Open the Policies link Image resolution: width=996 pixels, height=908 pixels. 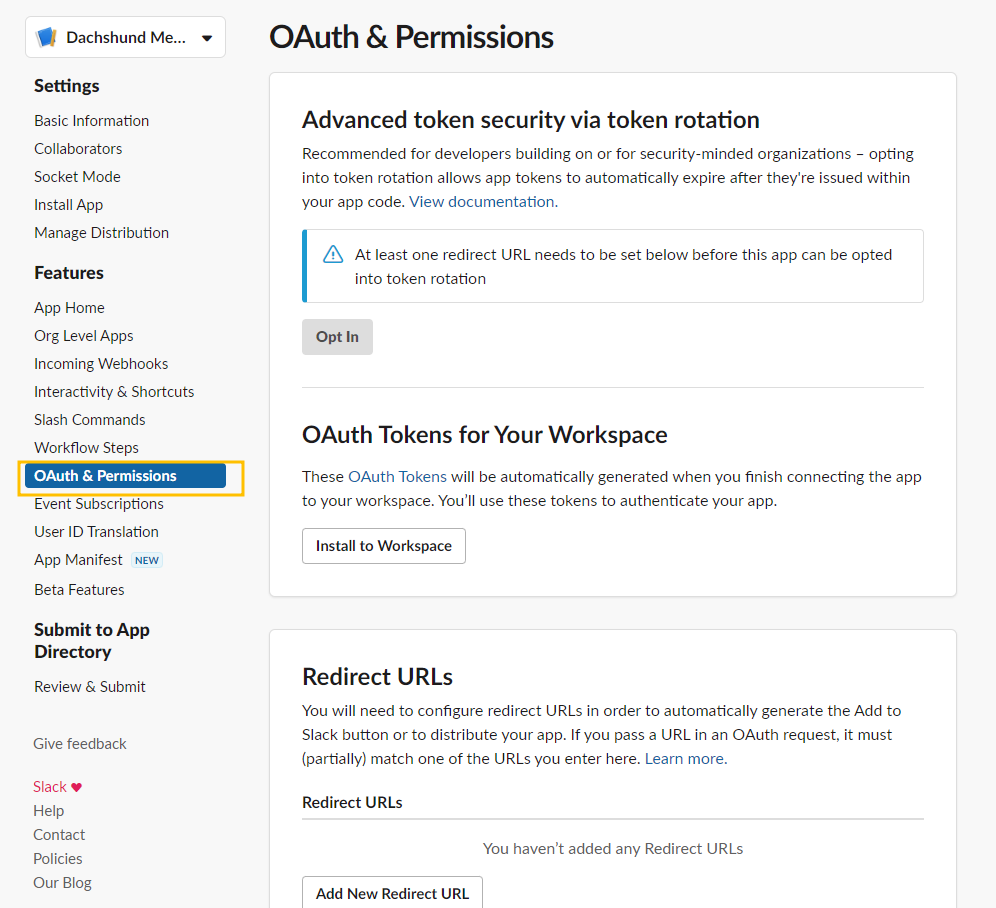(58, 859)
